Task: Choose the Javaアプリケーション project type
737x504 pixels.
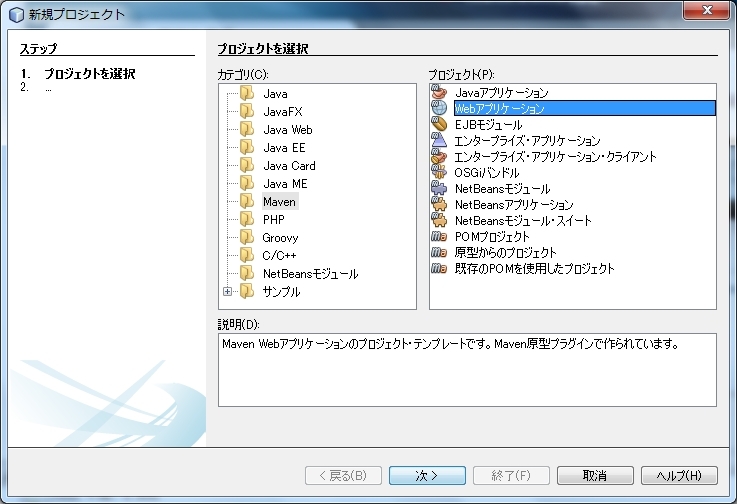Action: 502,92
